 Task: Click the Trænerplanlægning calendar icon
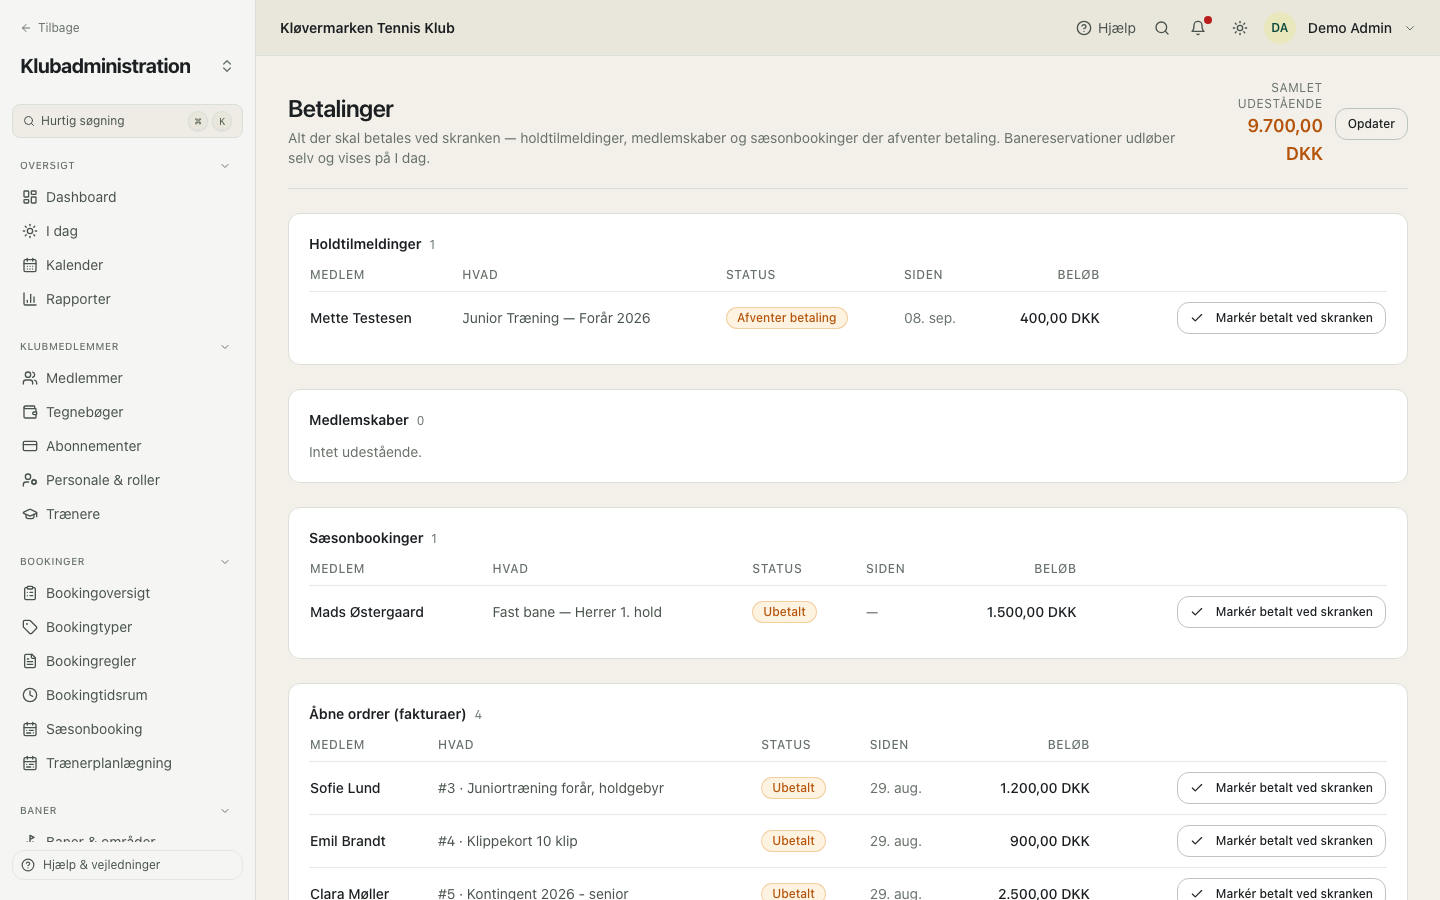coord(30,763)
